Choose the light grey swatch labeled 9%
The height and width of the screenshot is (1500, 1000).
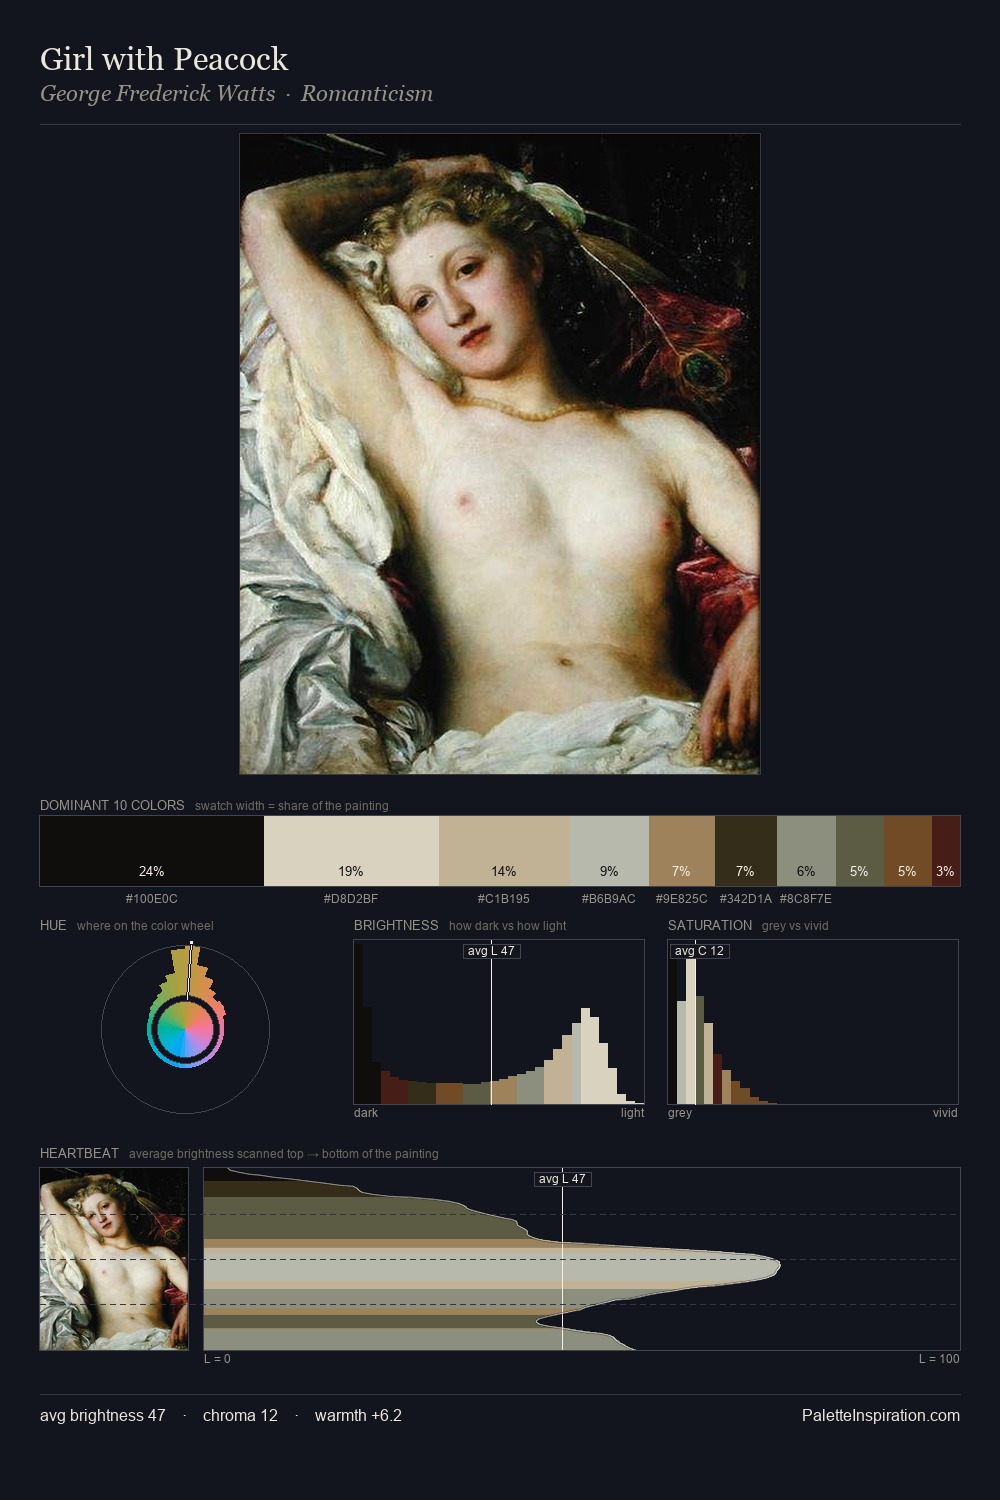point(609,851)
